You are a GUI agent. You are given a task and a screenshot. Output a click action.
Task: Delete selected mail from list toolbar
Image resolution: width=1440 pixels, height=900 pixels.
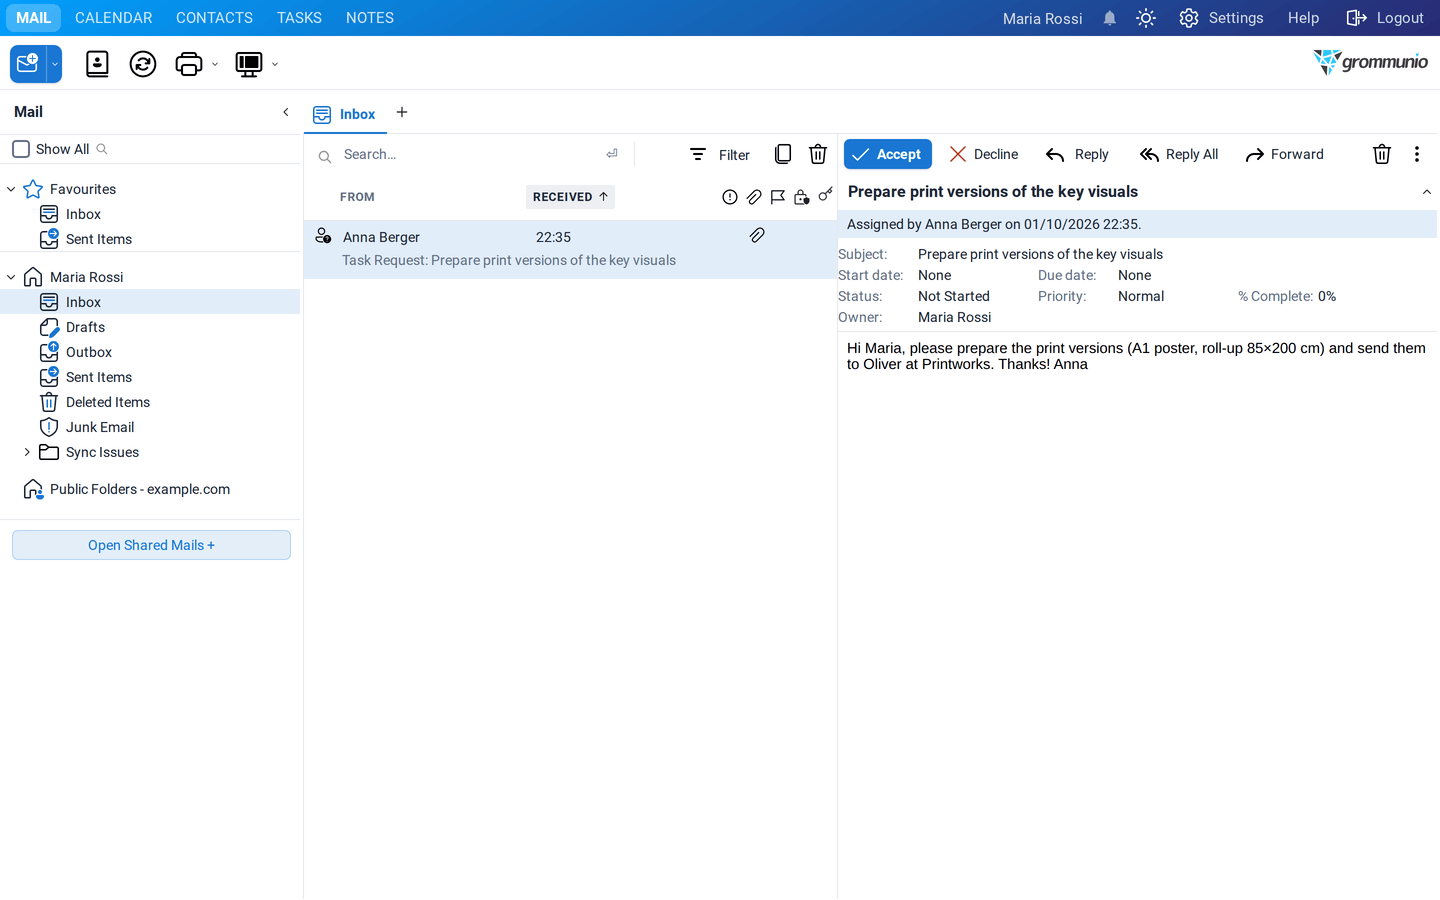point(818,154)
